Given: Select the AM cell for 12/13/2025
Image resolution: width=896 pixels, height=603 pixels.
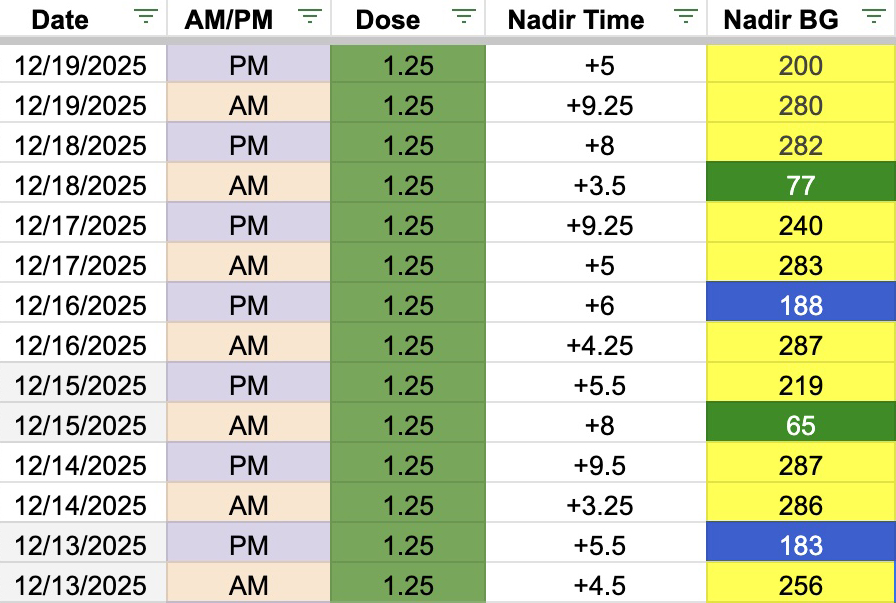Looking at the screenshot, I should tap(248, 586).
